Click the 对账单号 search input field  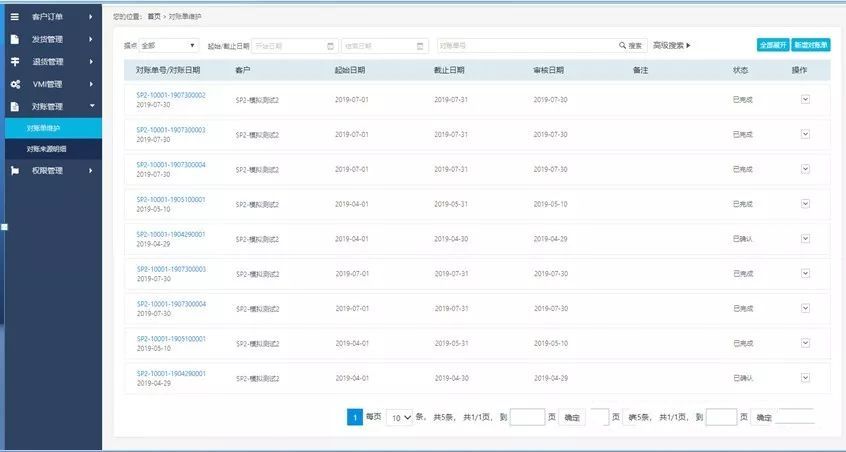(528, 46)
